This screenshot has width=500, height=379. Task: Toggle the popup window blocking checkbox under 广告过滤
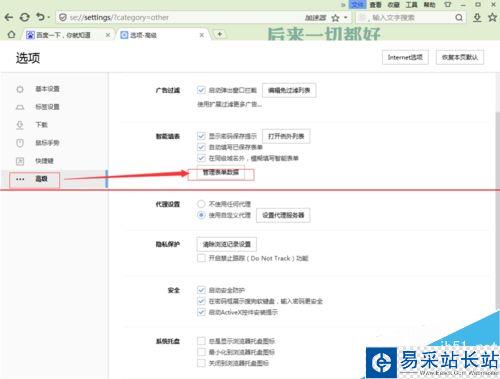pyautogui.click(x=201, y=90)
